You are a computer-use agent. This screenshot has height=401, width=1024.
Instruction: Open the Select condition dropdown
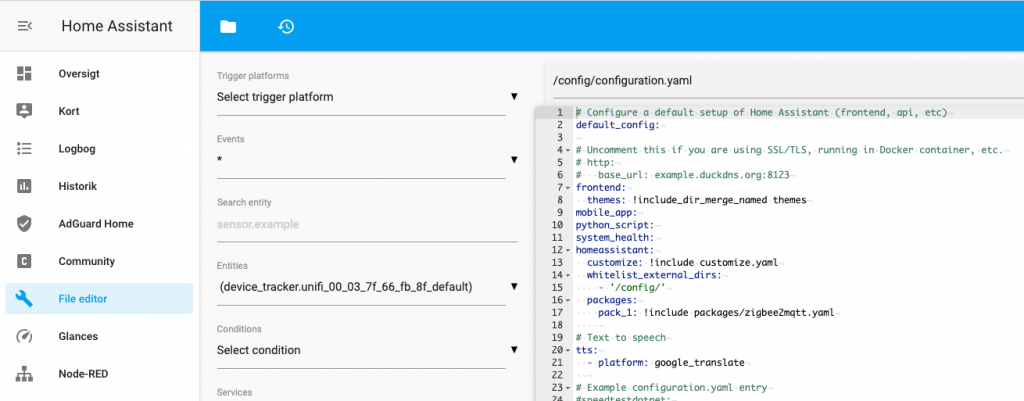click(368, 350)
